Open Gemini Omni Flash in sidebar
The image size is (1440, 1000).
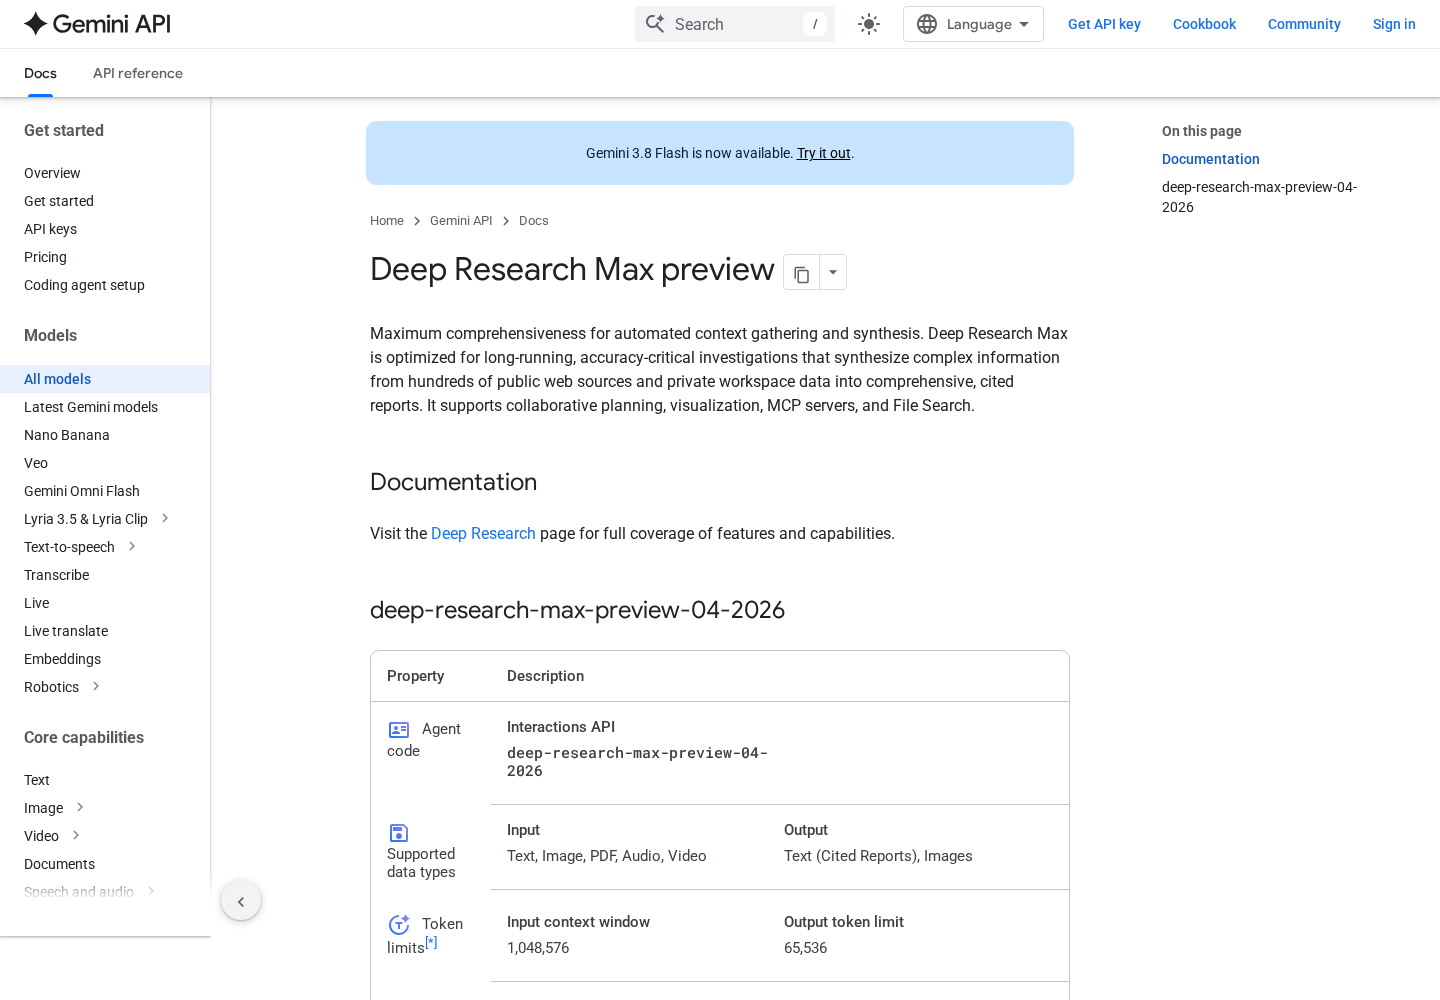pos(82,491)
